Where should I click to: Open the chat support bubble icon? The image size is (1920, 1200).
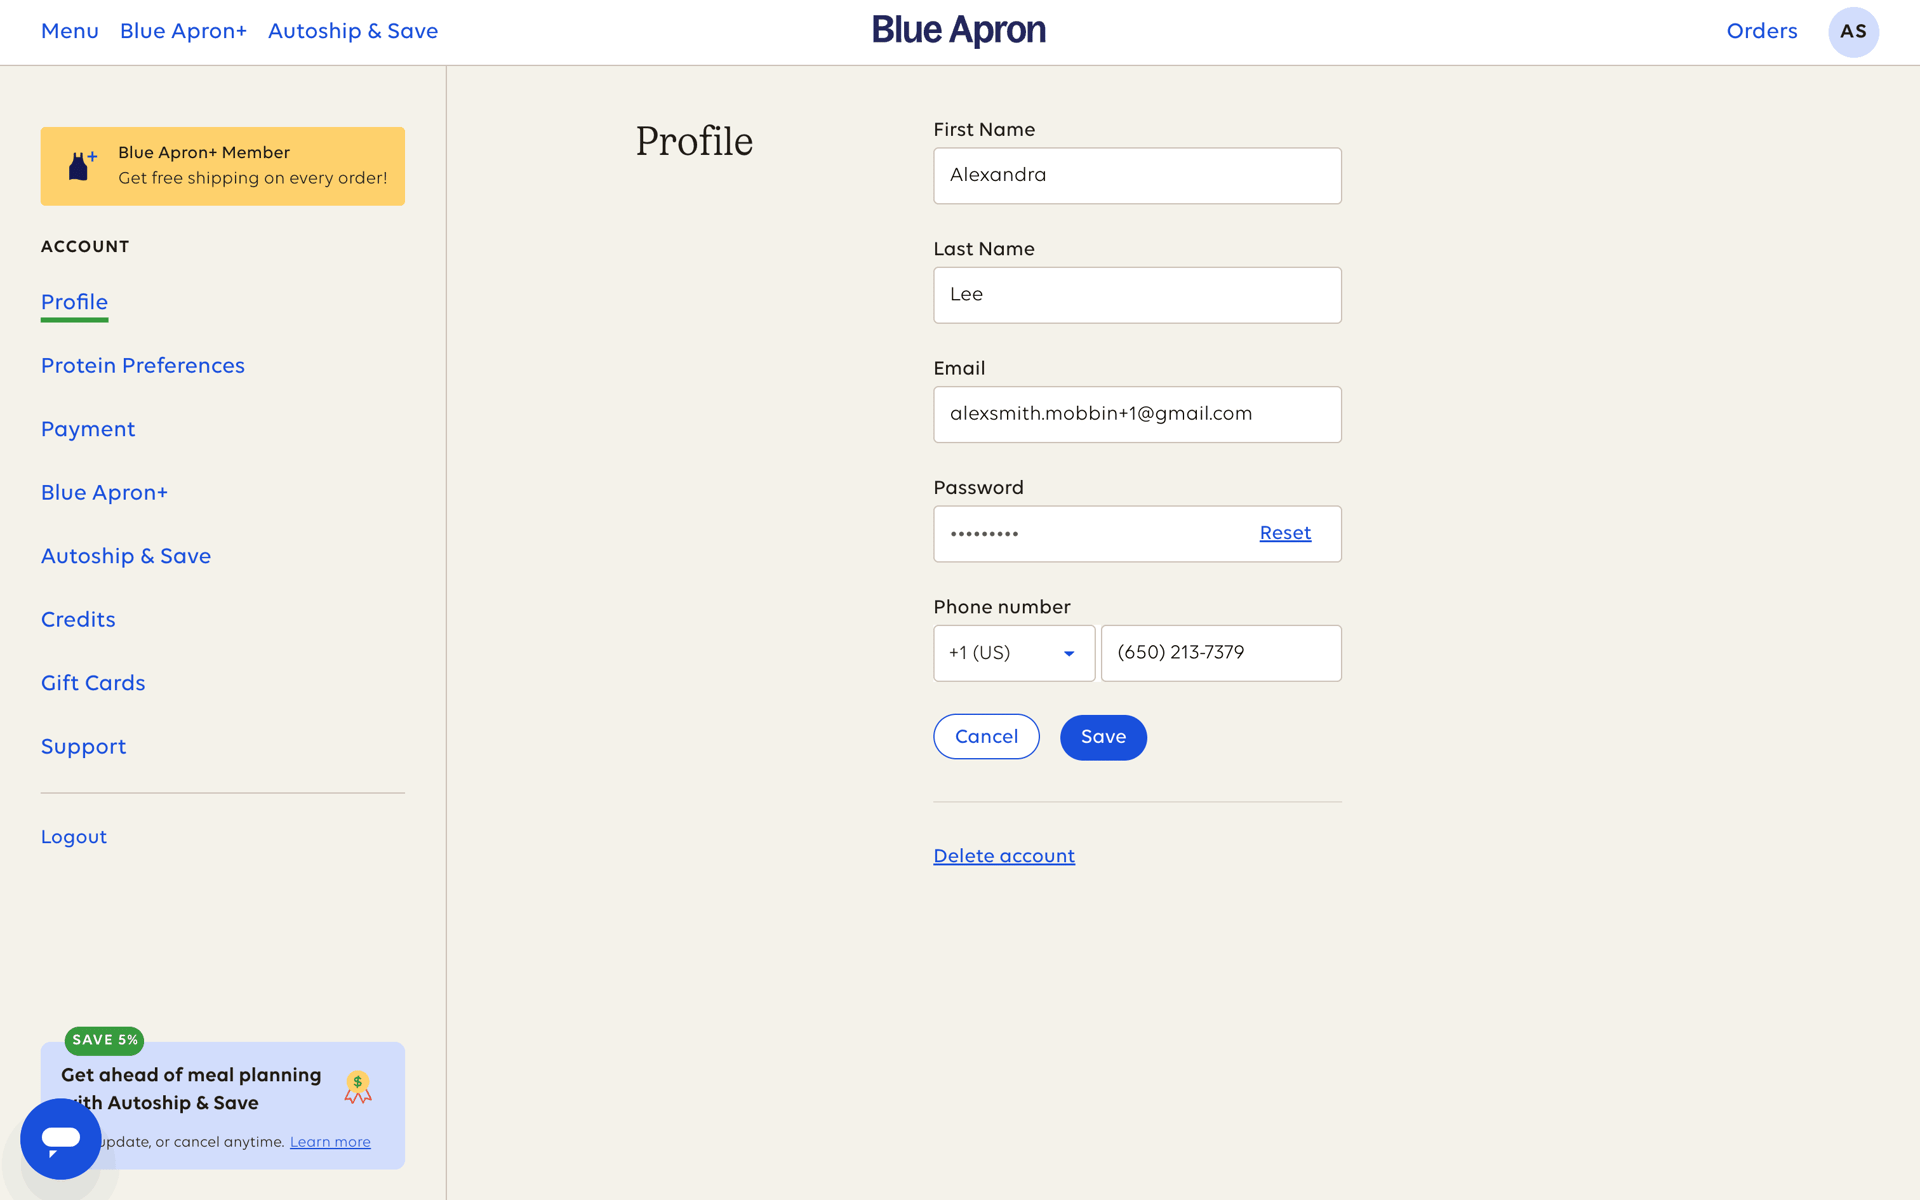point(60,1138)
